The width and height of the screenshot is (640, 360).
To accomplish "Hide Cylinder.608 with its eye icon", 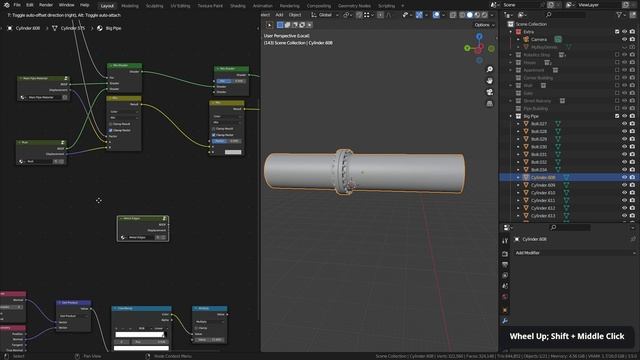I will (x=624, y=177).
